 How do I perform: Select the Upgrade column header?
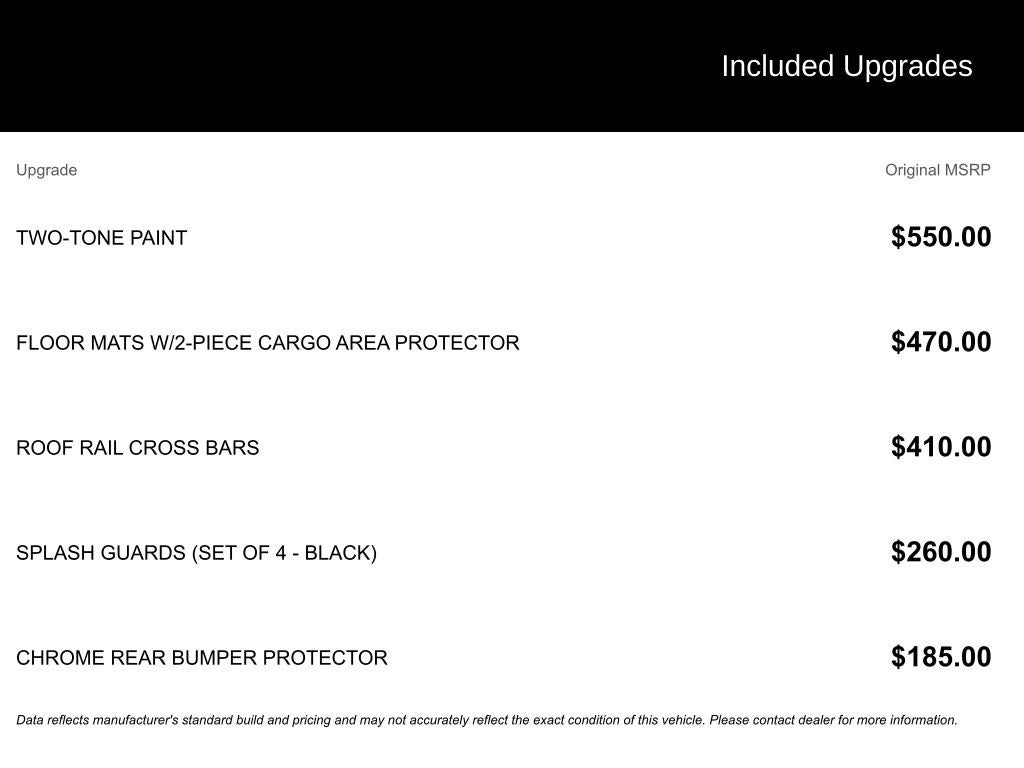pos(46,170)
